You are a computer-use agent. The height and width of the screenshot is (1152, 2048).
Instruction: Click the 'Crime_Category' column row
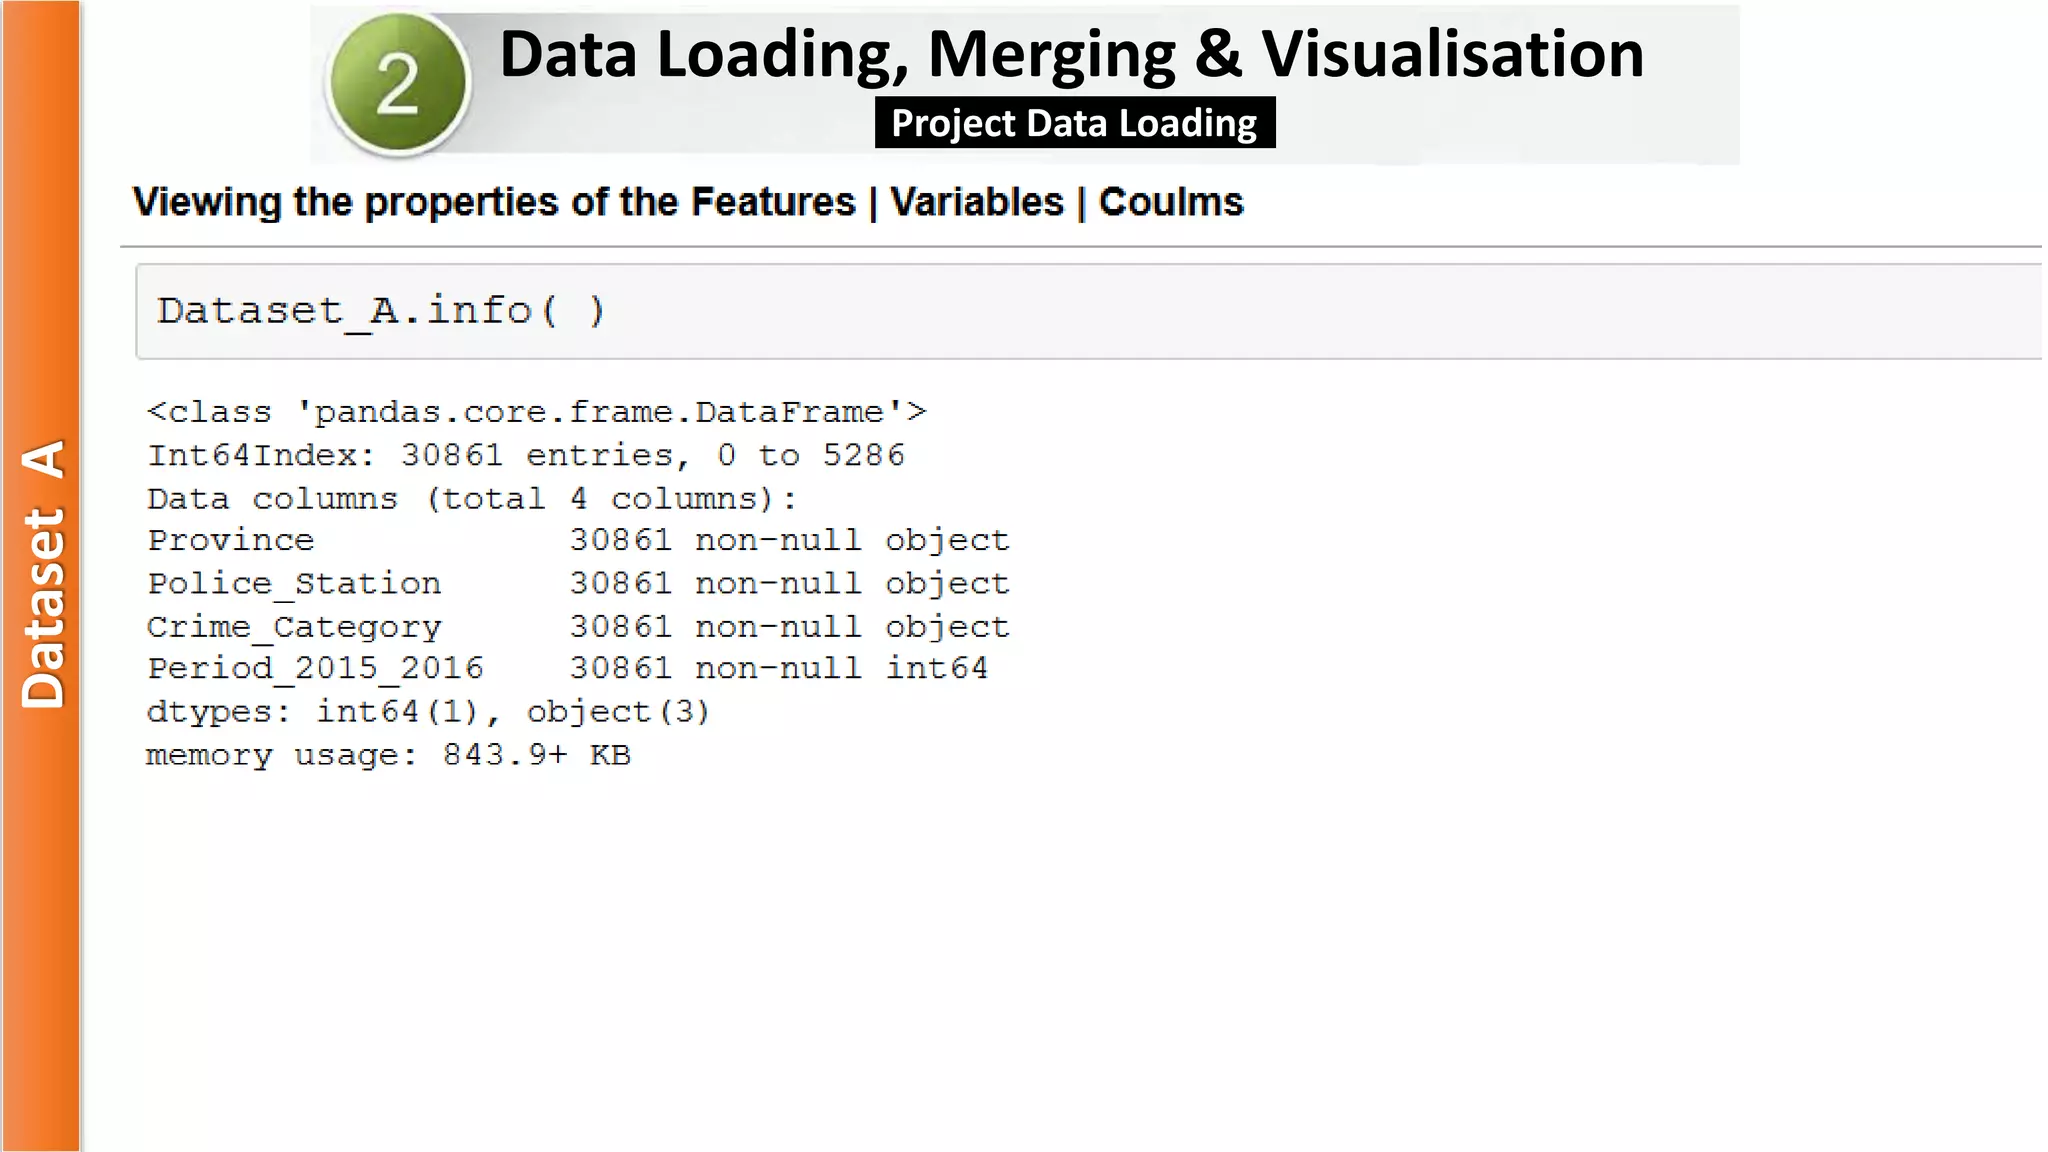(x=578, y=627)
